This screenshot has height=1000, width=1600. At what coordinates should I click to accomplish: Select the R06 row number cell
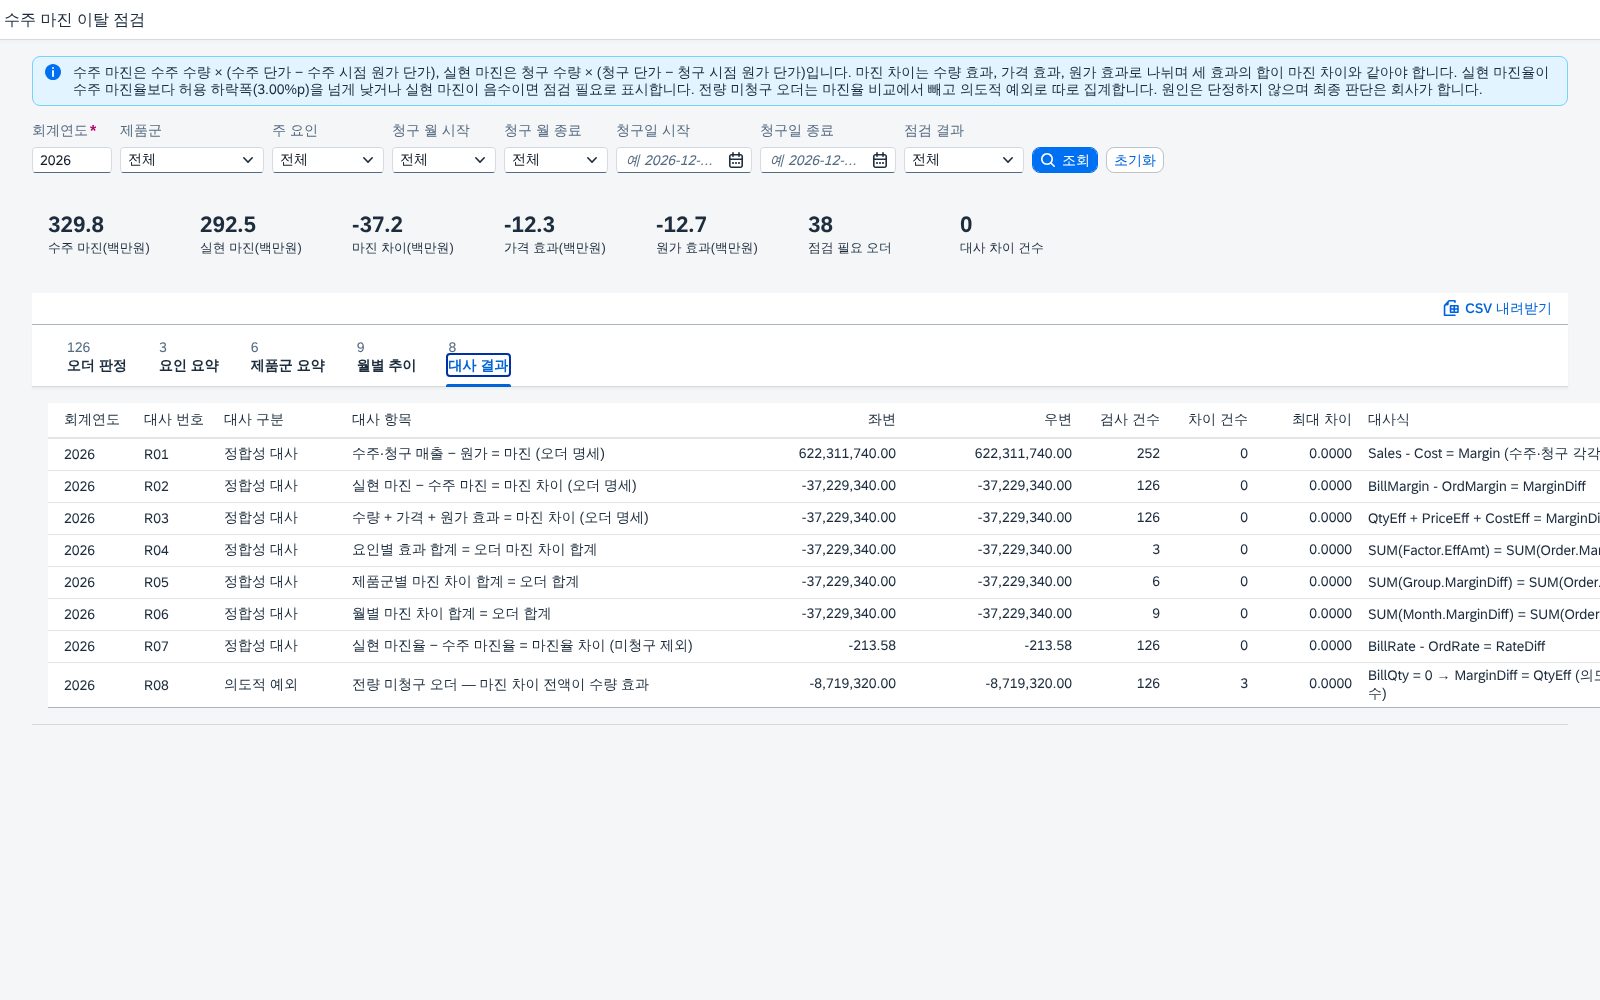[156, 614]
